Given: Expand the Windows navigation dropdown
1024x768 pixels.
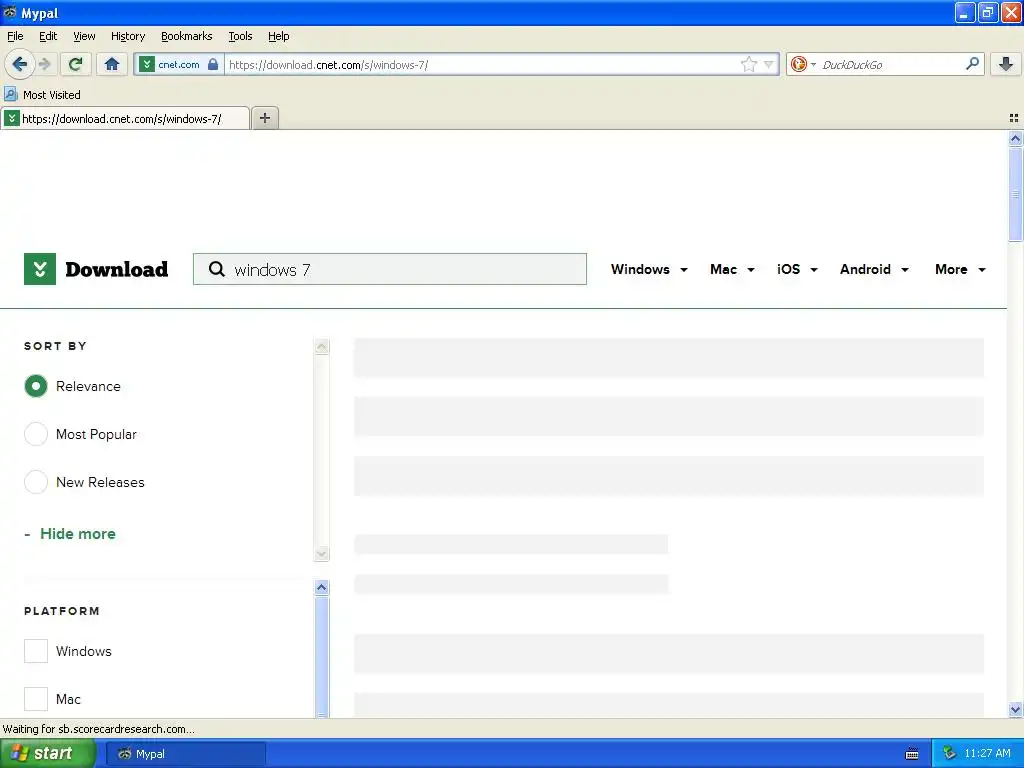Looking at the screenshot, I should pyautogui.click(x=649, y=269).
